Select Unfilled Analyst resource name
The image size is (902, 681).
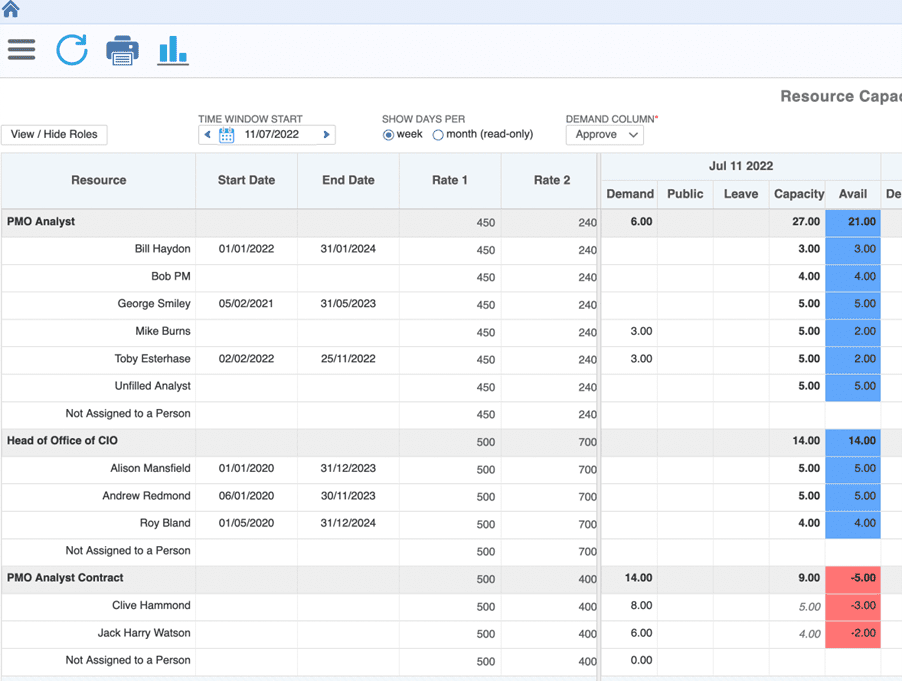point(152,386)
